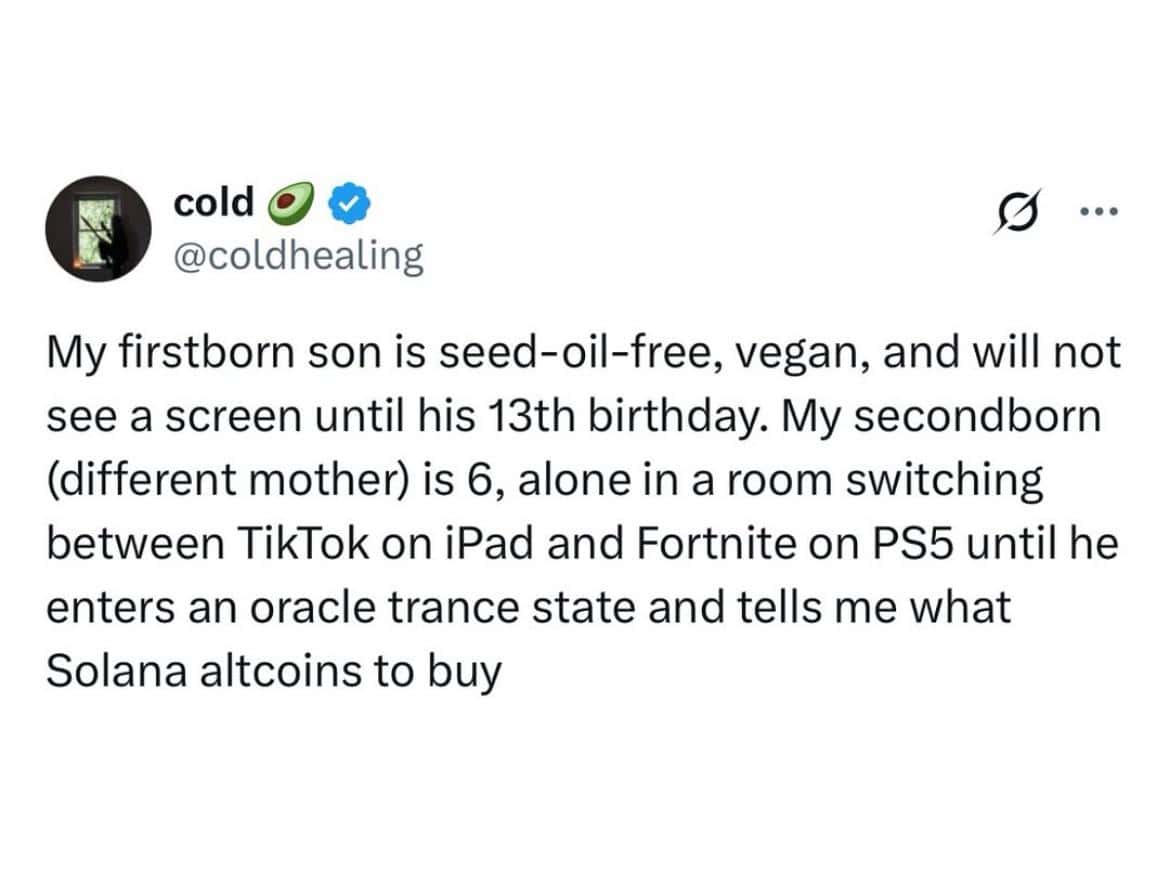Click the word Solana in tweet

(x=116, y=670)
